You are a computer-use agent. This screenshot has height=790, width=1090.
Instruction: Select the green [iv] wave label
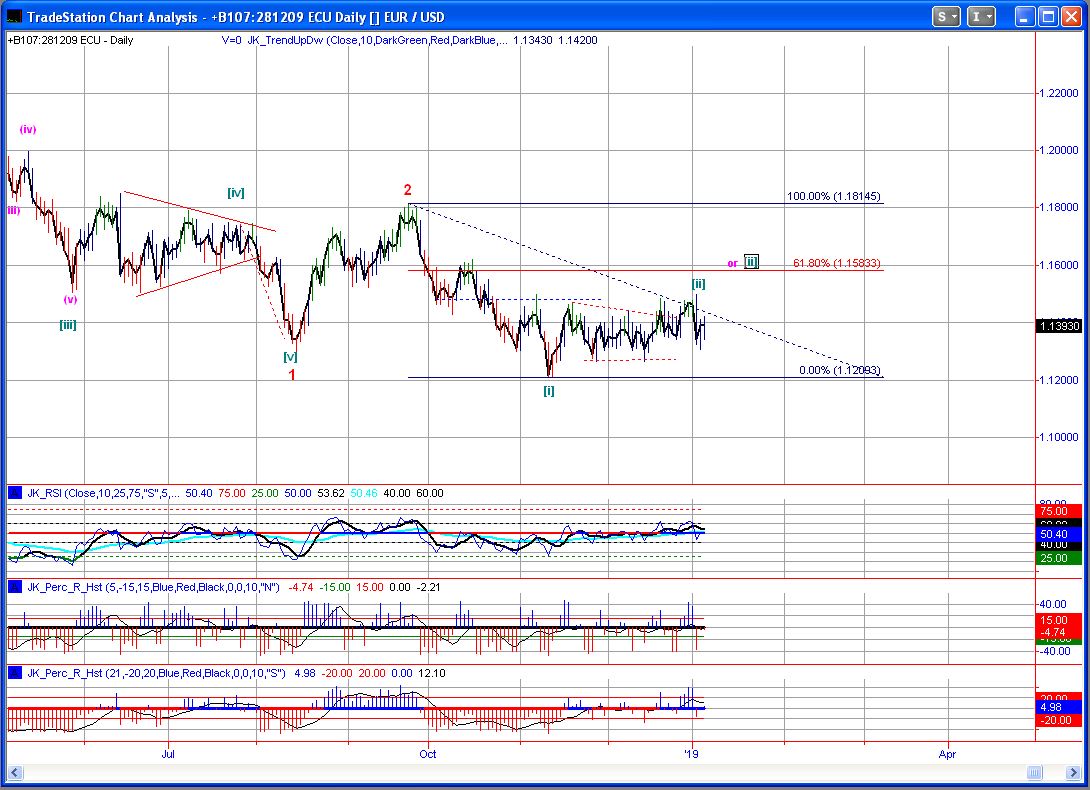pyautogui.click(x=236, y=193)
